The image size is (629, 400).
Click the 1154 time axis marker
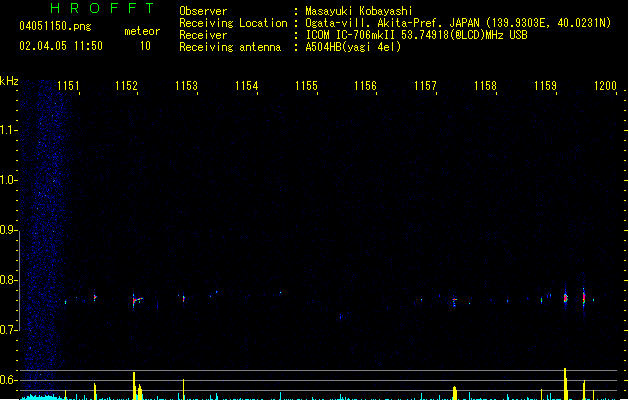(246, 86)
